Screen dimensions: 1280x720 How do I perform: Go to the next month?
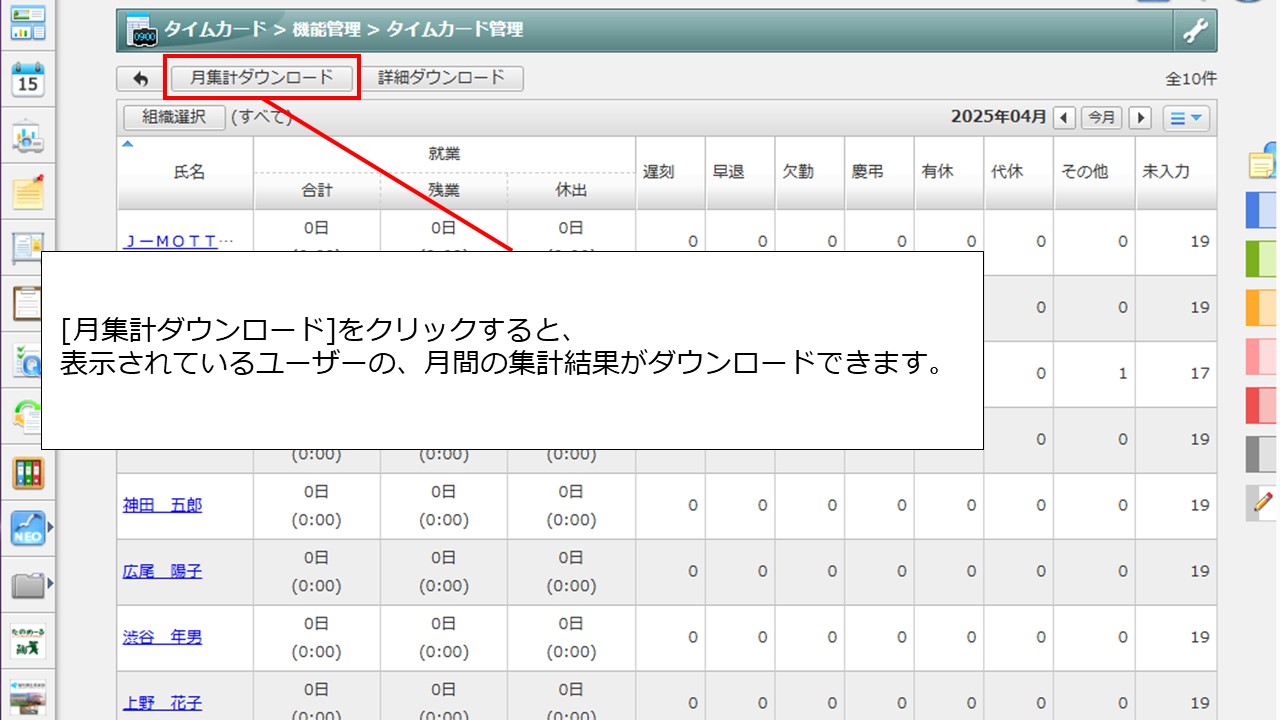pos(1140,118)
